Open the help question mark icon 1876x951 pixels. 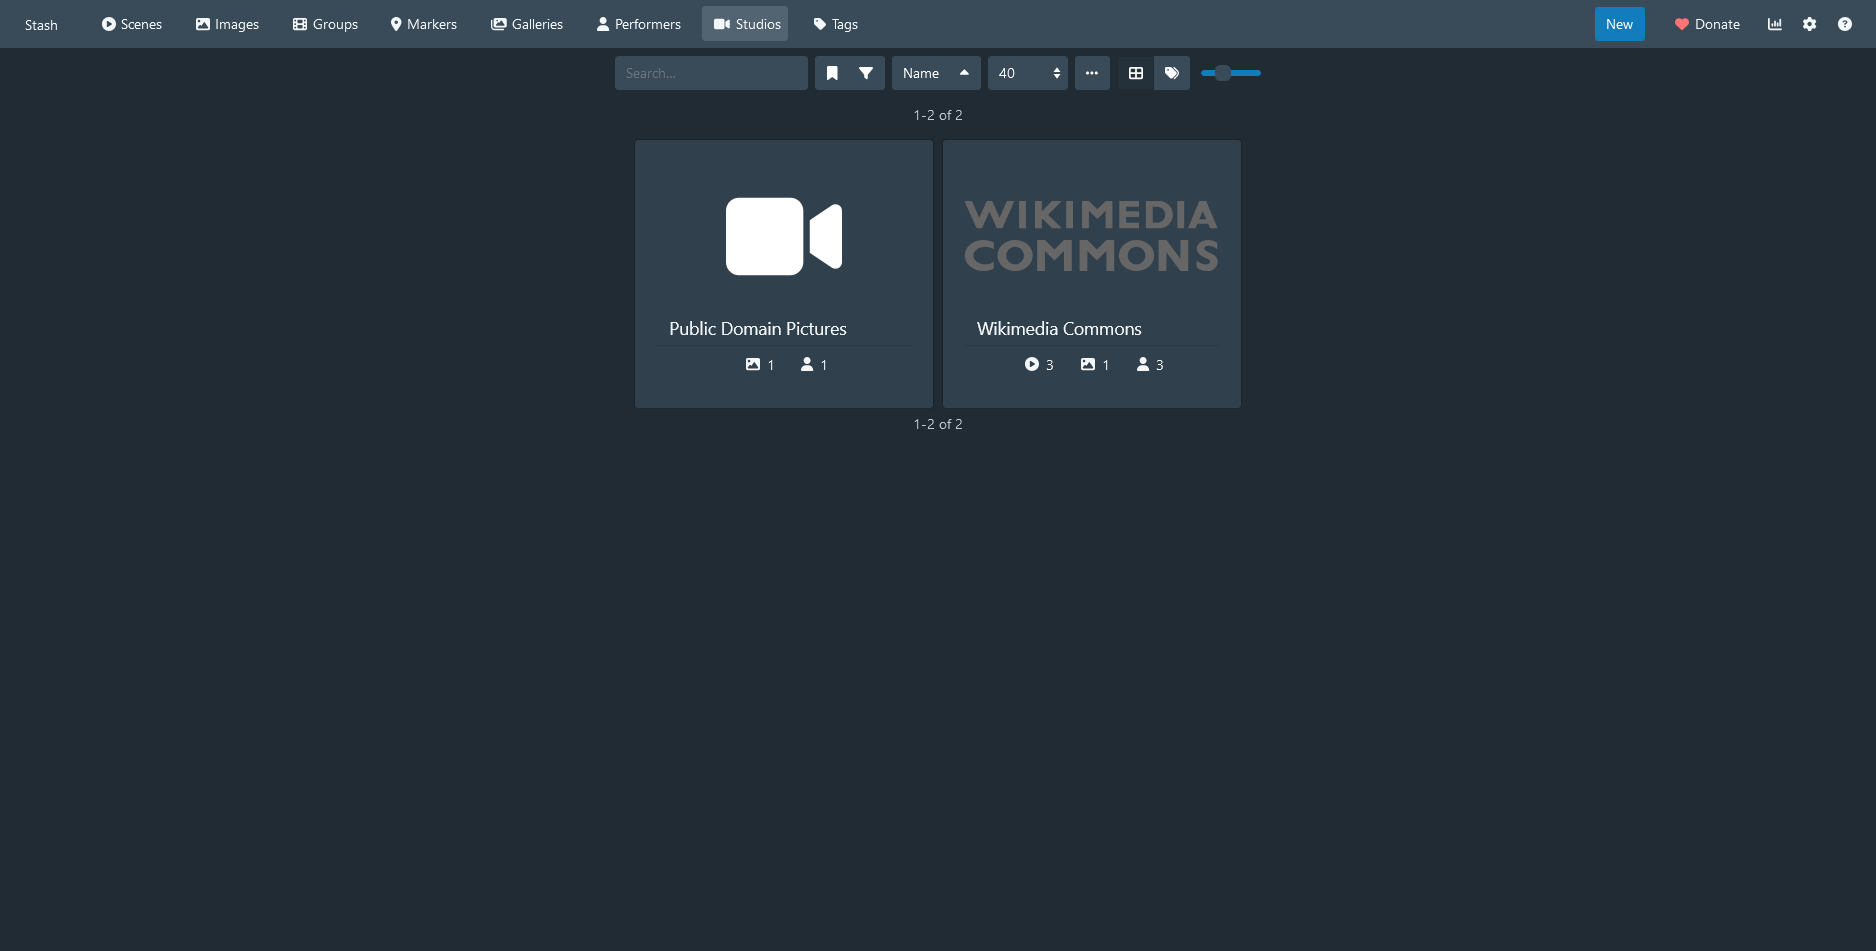(x=1845, y=24)
